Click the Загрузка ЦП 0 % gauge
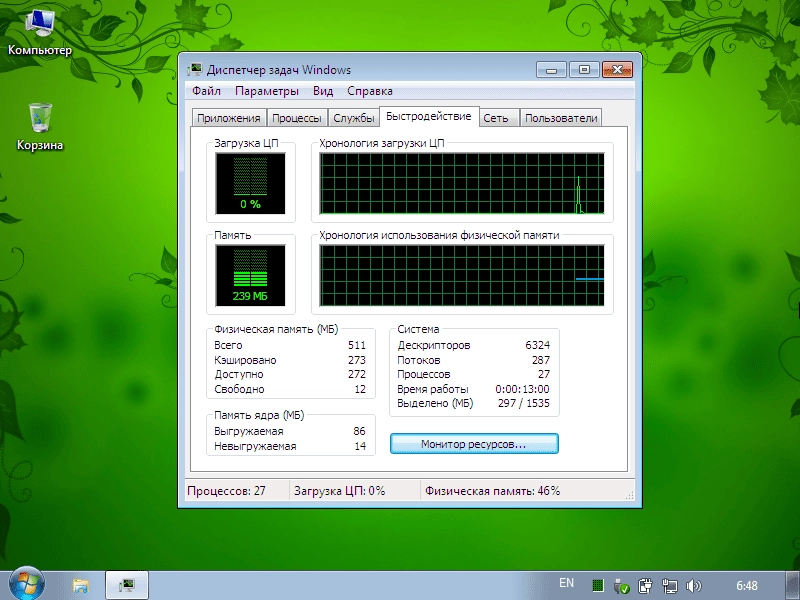This screenshot has height=600, width=800. 251,184
